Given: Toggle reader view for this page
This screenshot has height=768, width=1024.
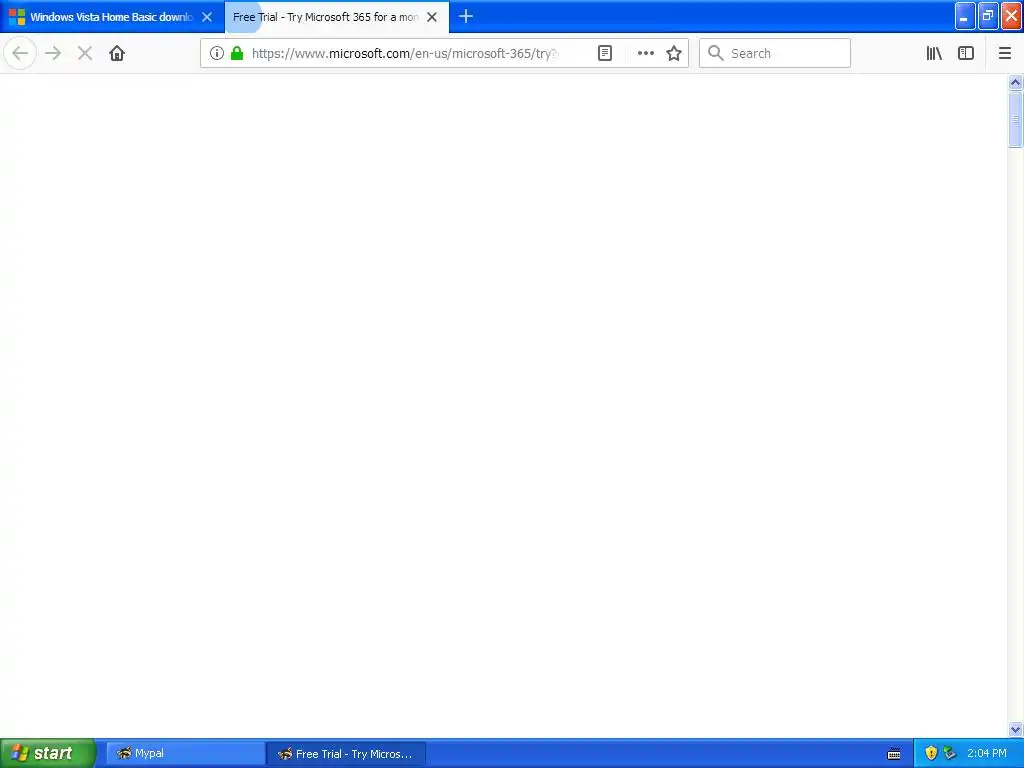Looking at the screenshot, I should (605, 53).
